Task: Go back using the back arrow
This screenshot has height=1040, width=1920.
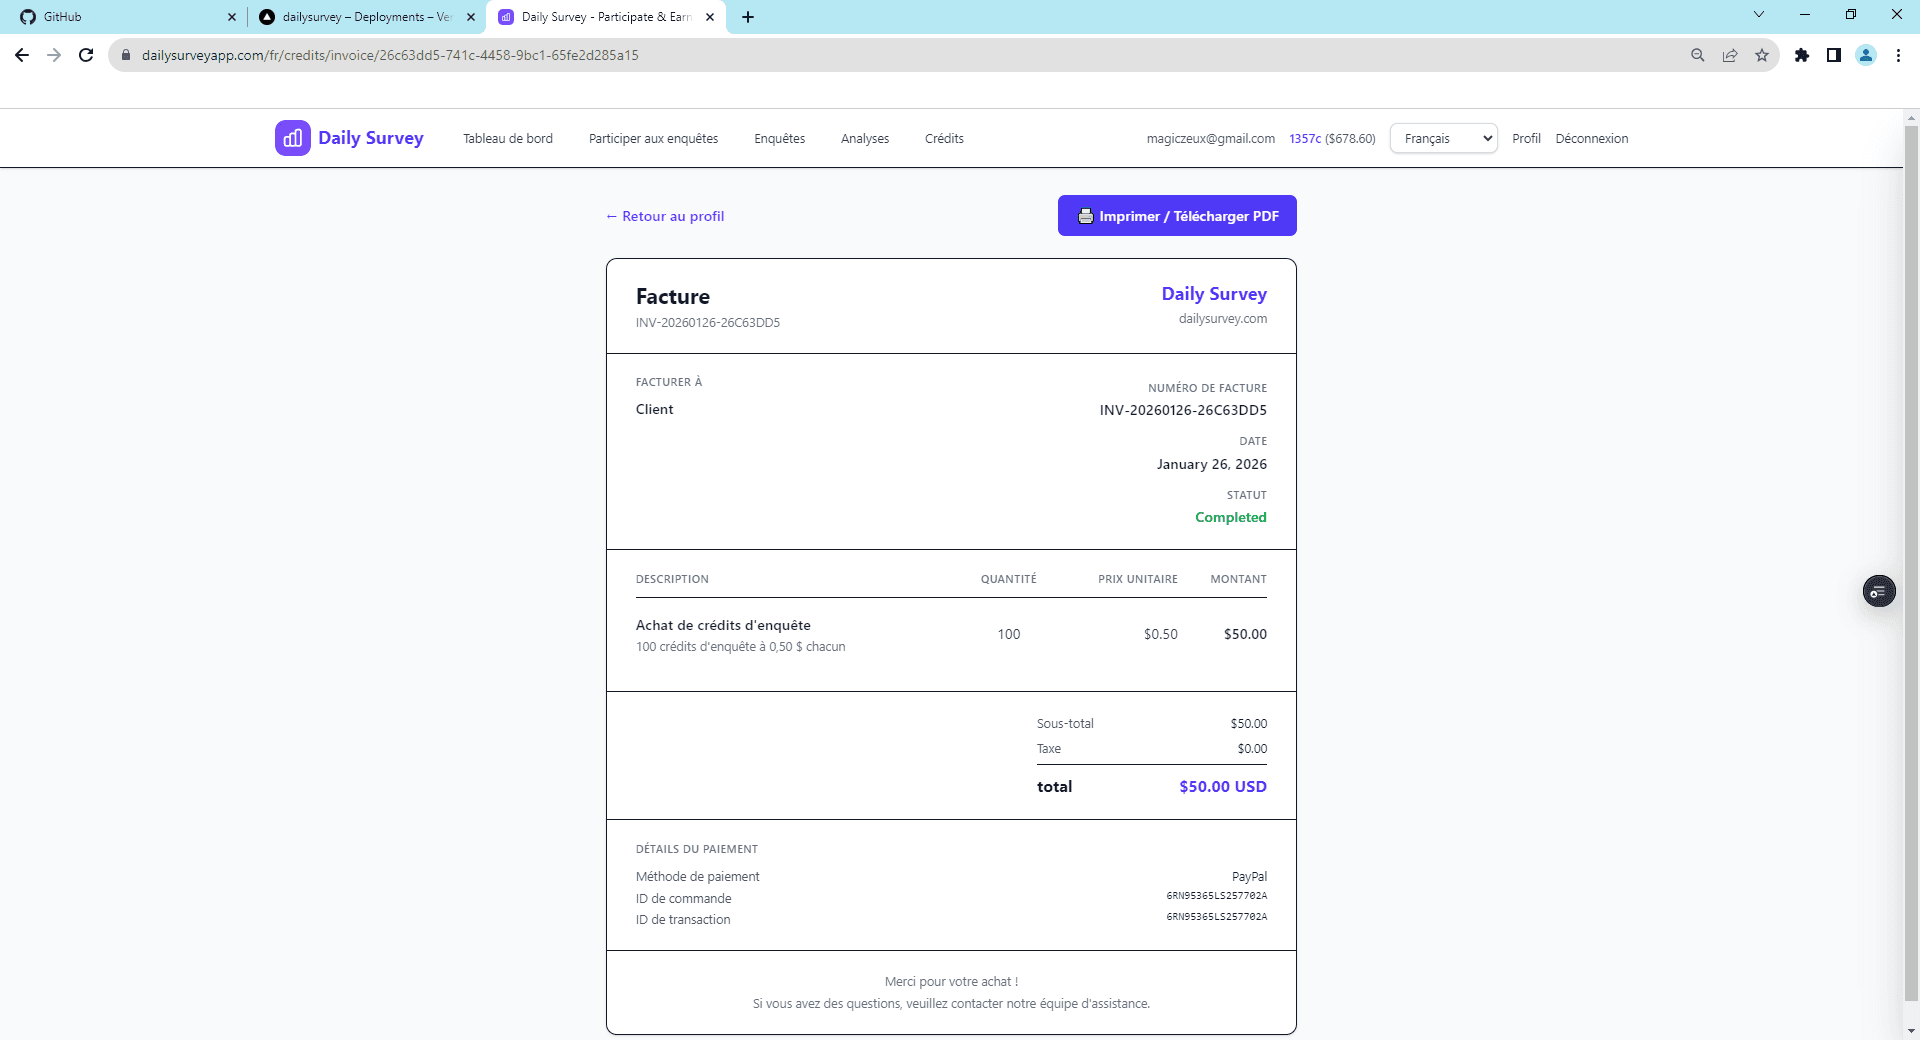Action: [x=22, y=55]
